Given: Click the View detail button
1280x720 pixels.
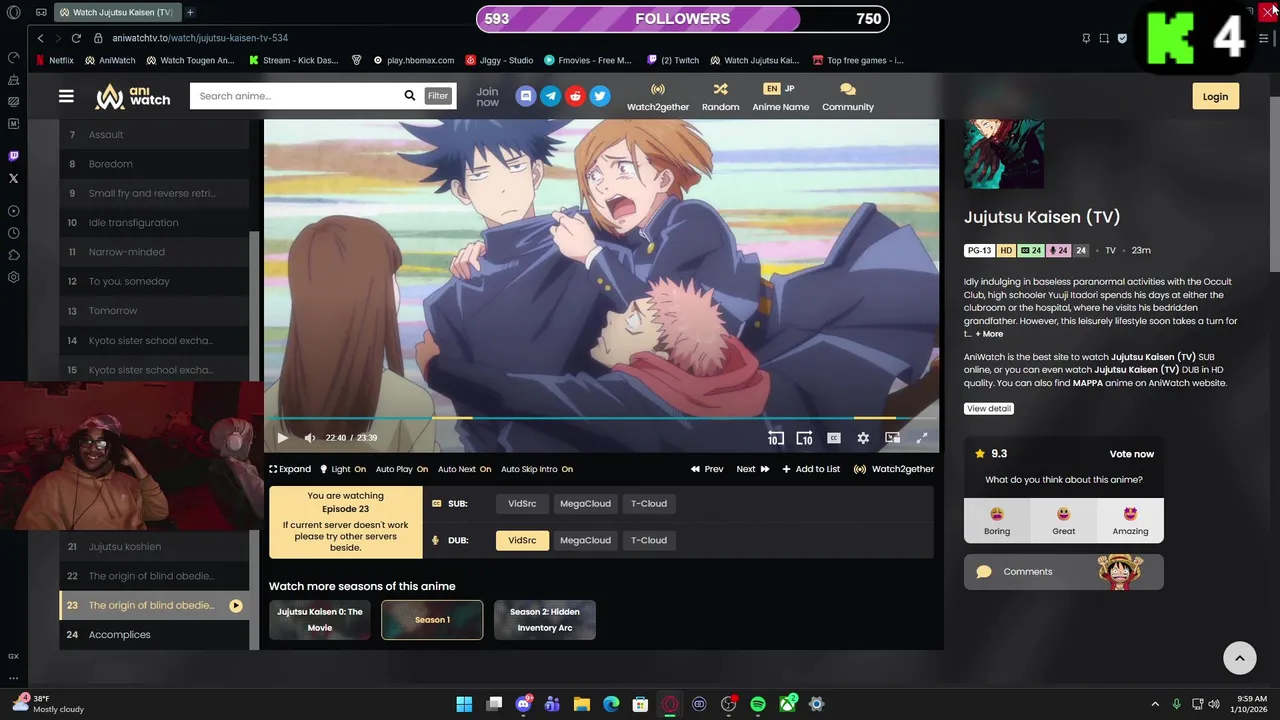Looking at the screenshot, I should [x=989, y=408].
